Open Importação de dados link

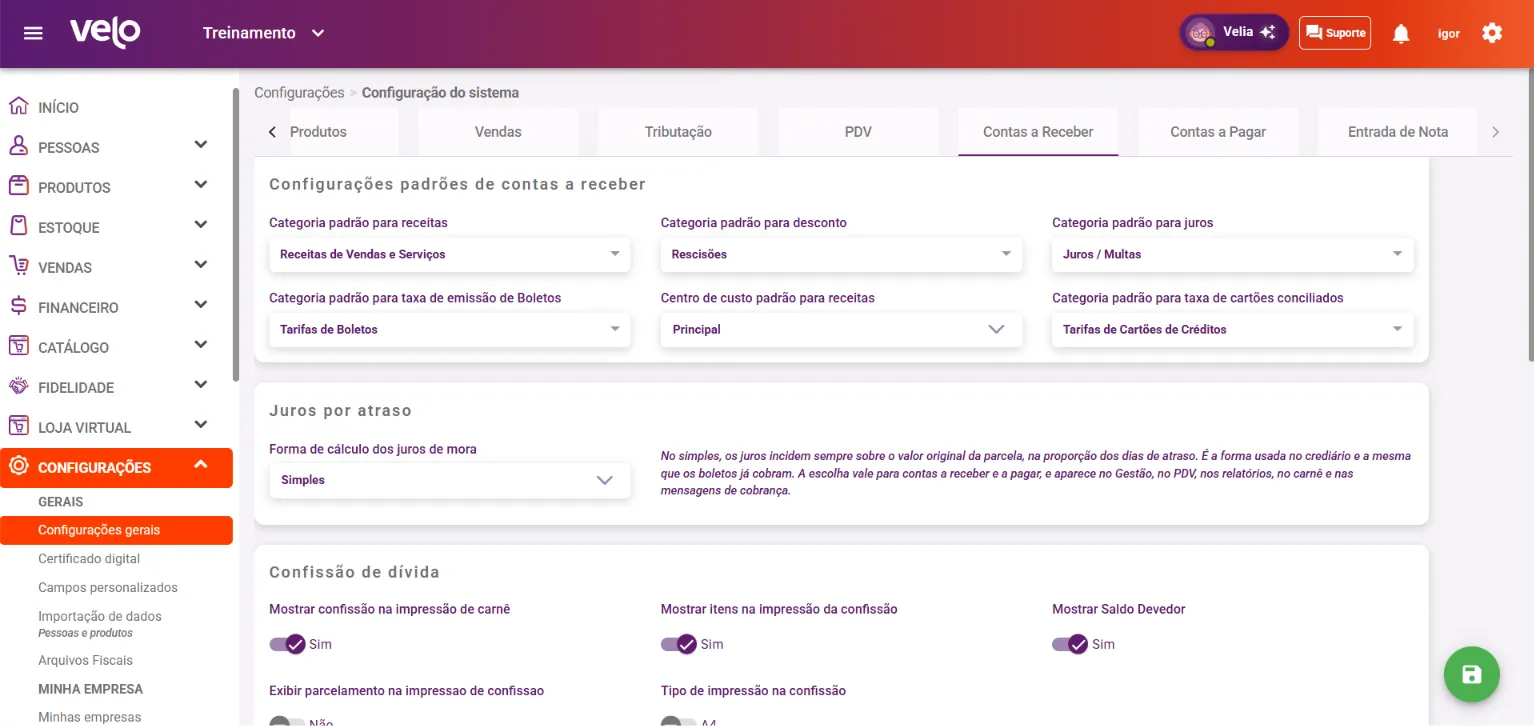[x=100, y=617]
